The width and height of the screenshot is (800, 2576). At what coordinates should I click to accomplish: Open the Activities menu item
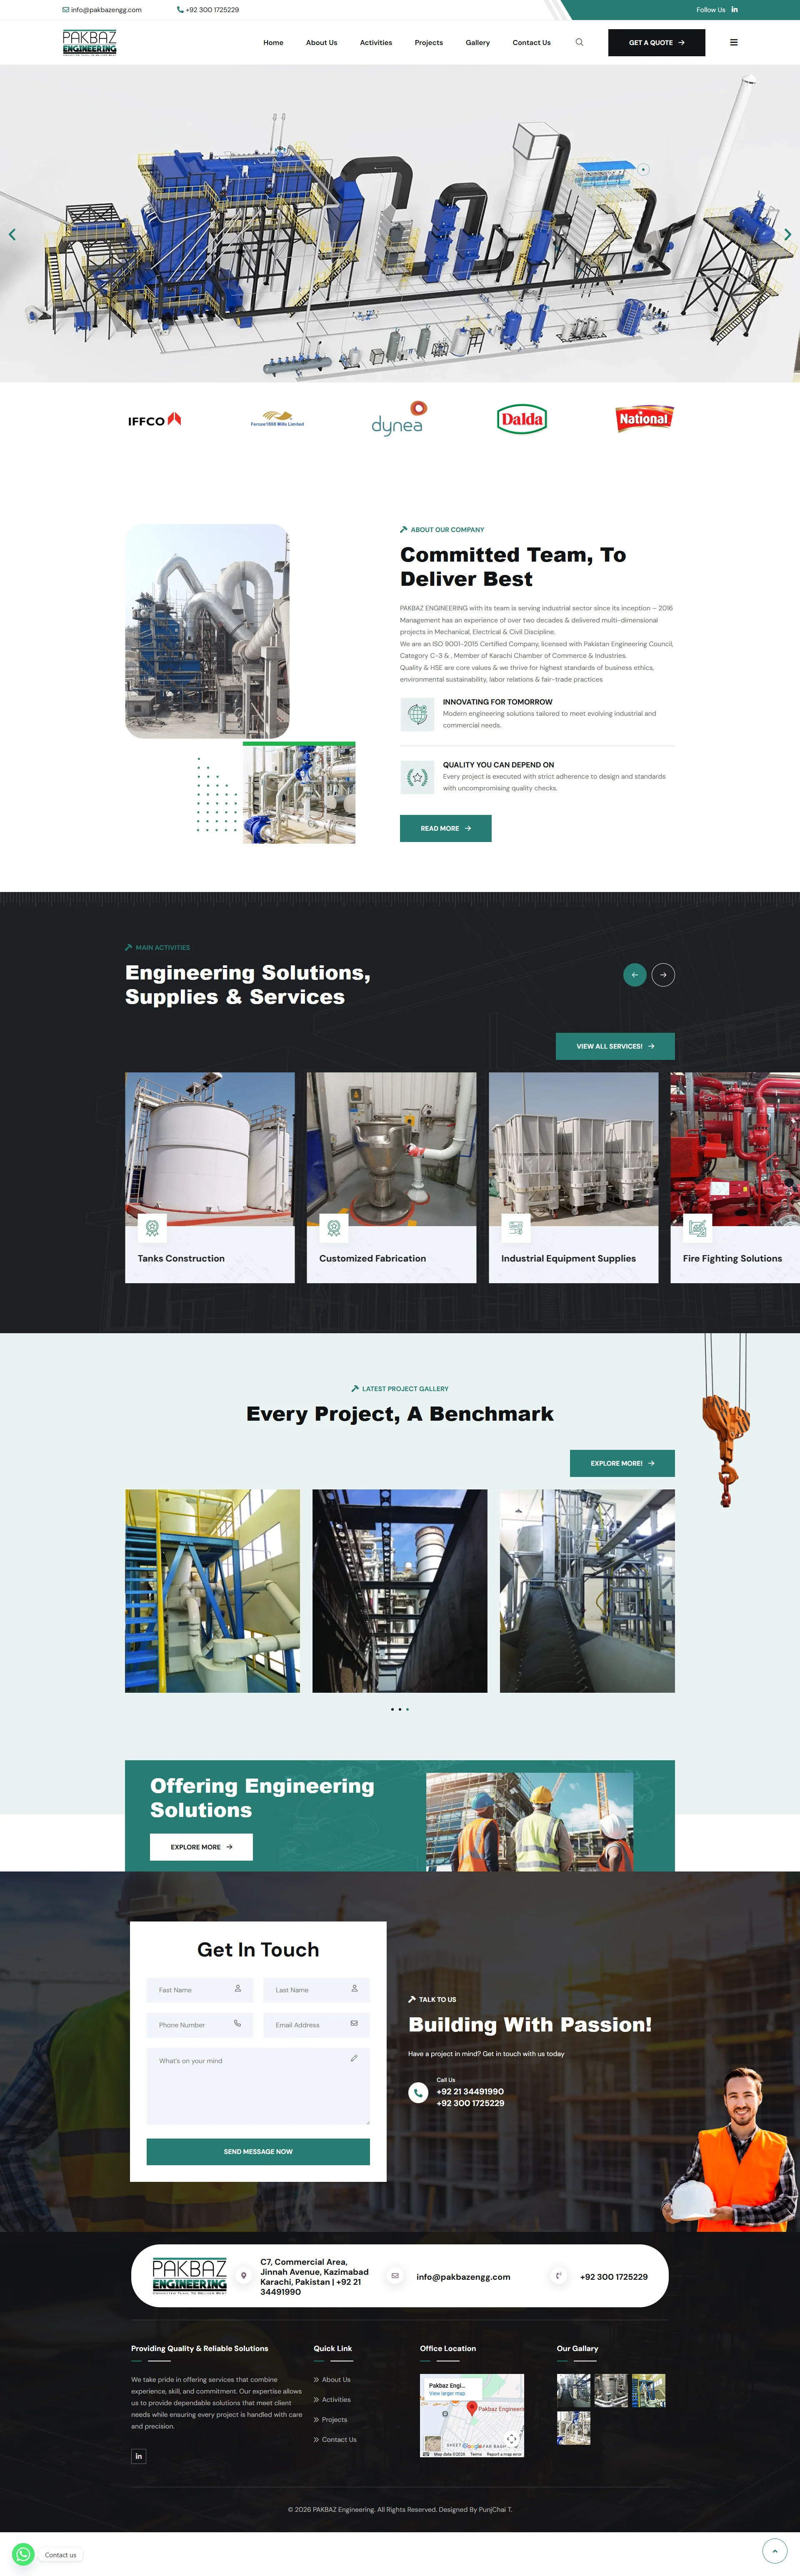click(x=375, y=43)
